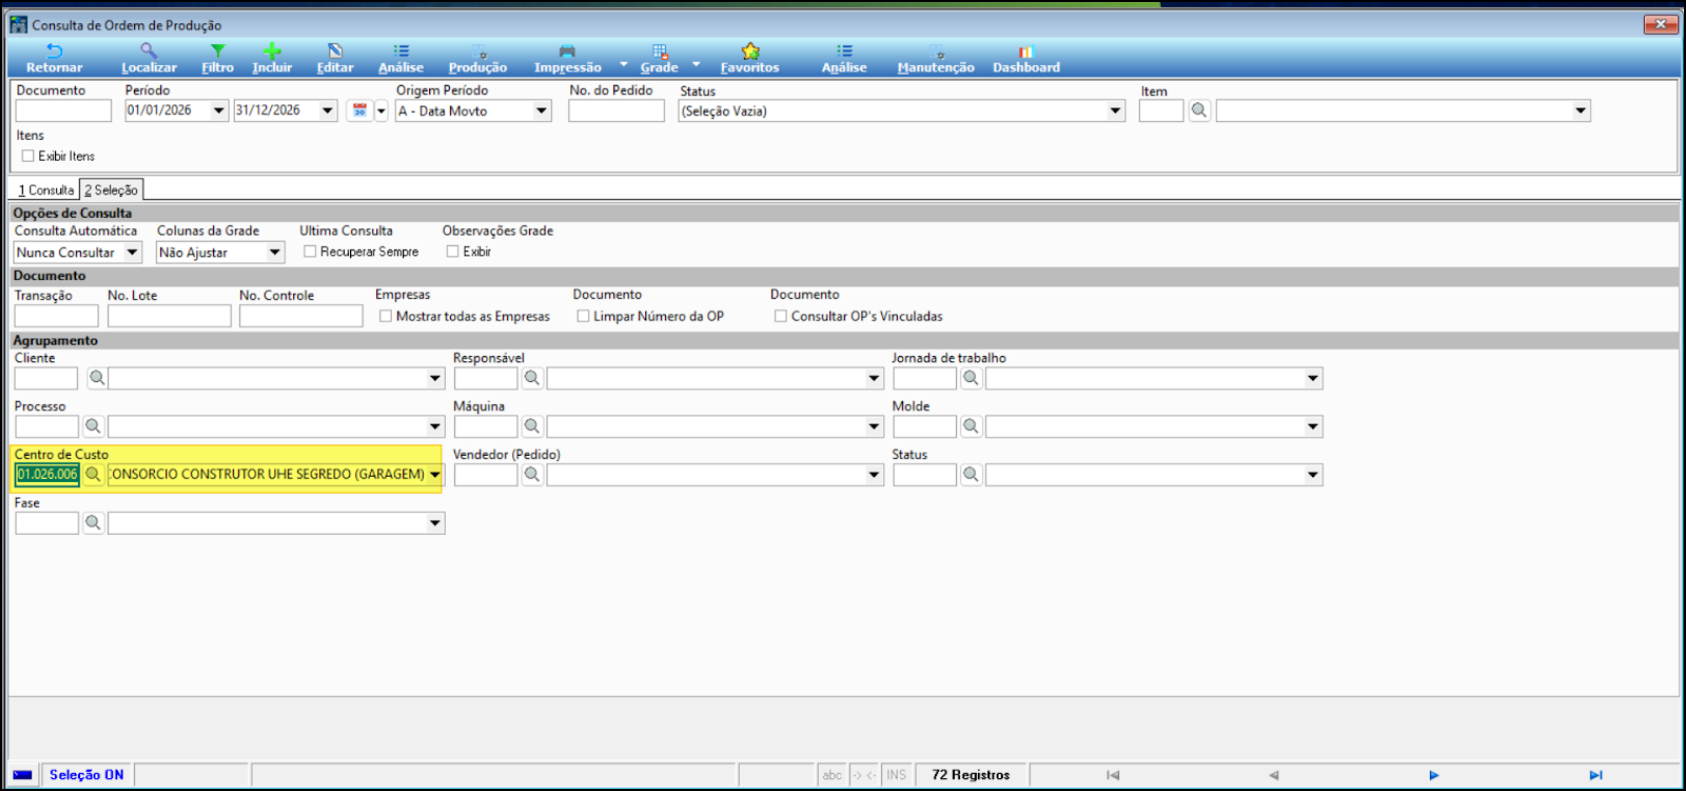Expand the Status (Seleção Vazia) dropdown
Image resolution: width=1686 pixels, height=791 pixels.
point(1115,111)
